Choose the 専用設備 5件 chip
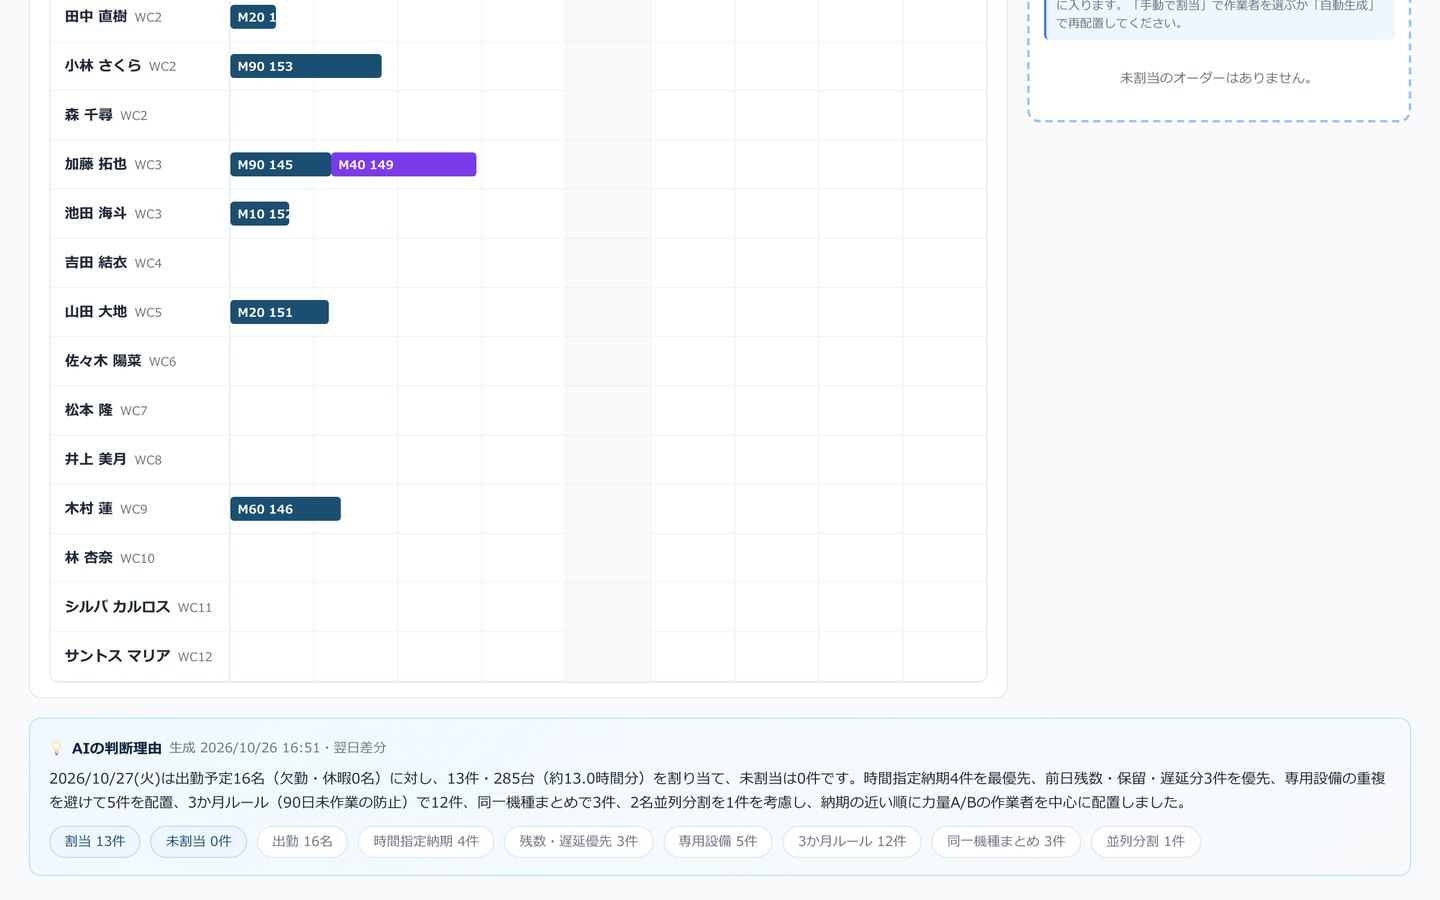Screen dimensions: 1440x900 tap(718, 842)
